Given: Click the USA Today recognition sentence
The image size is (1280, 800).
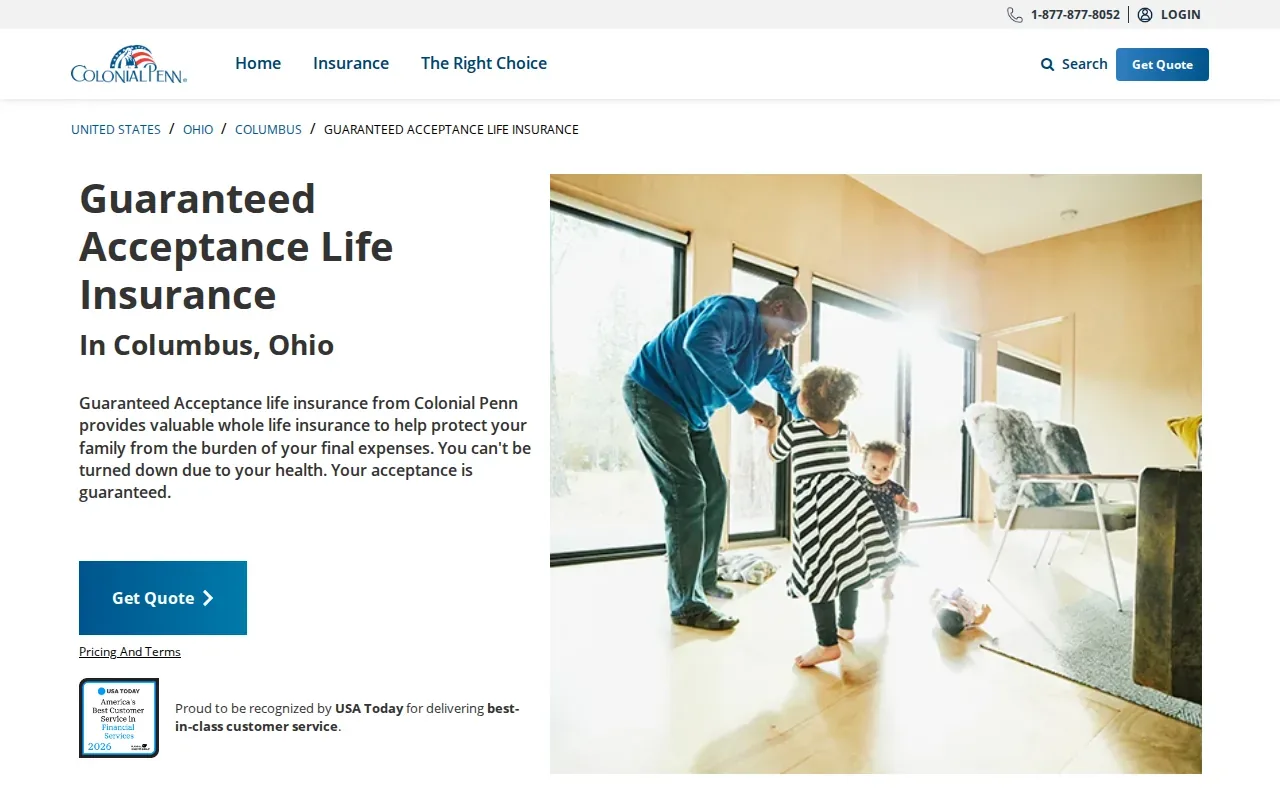Looking at the screenshot, I should click(x=347, y=717).
